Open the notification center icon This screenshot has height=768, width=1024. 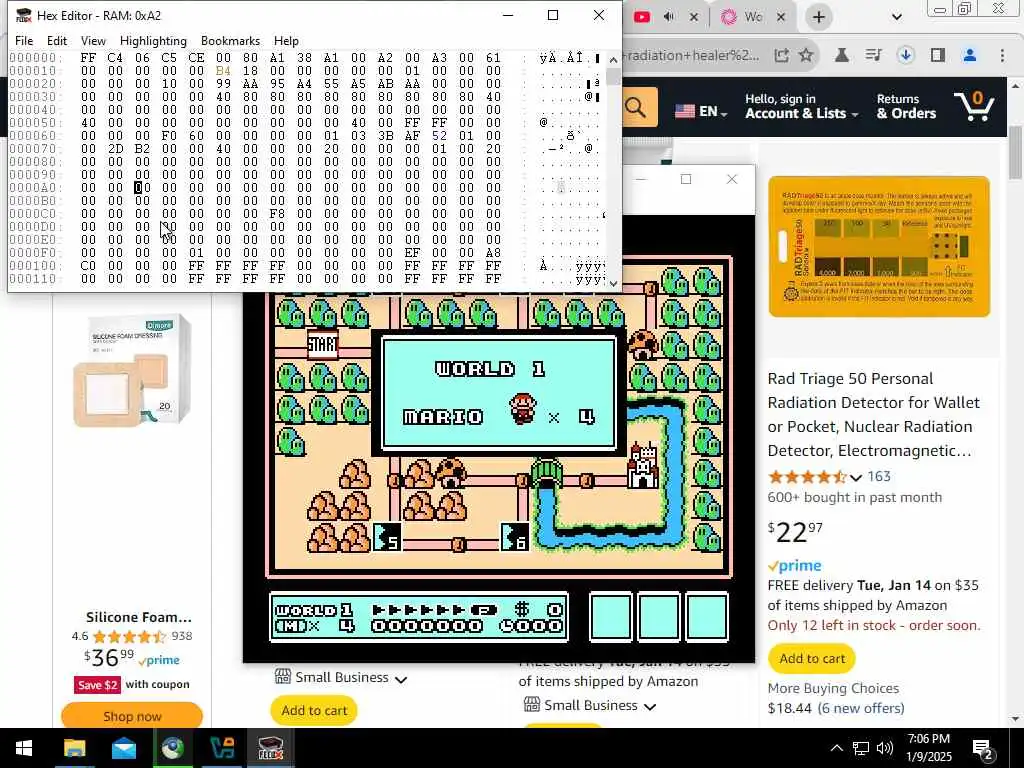coord(983,749)
